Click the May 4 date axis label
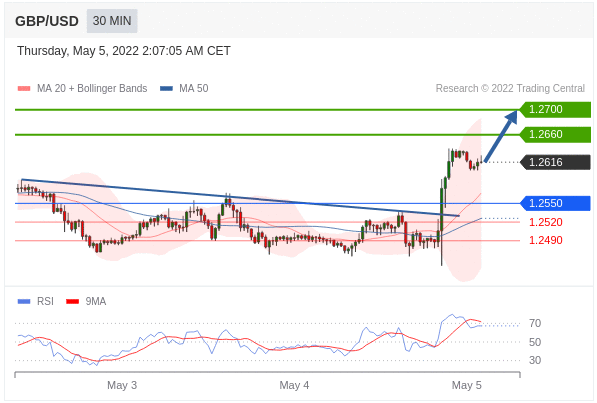This screenshot has height=403, width=597. point(294,385)
